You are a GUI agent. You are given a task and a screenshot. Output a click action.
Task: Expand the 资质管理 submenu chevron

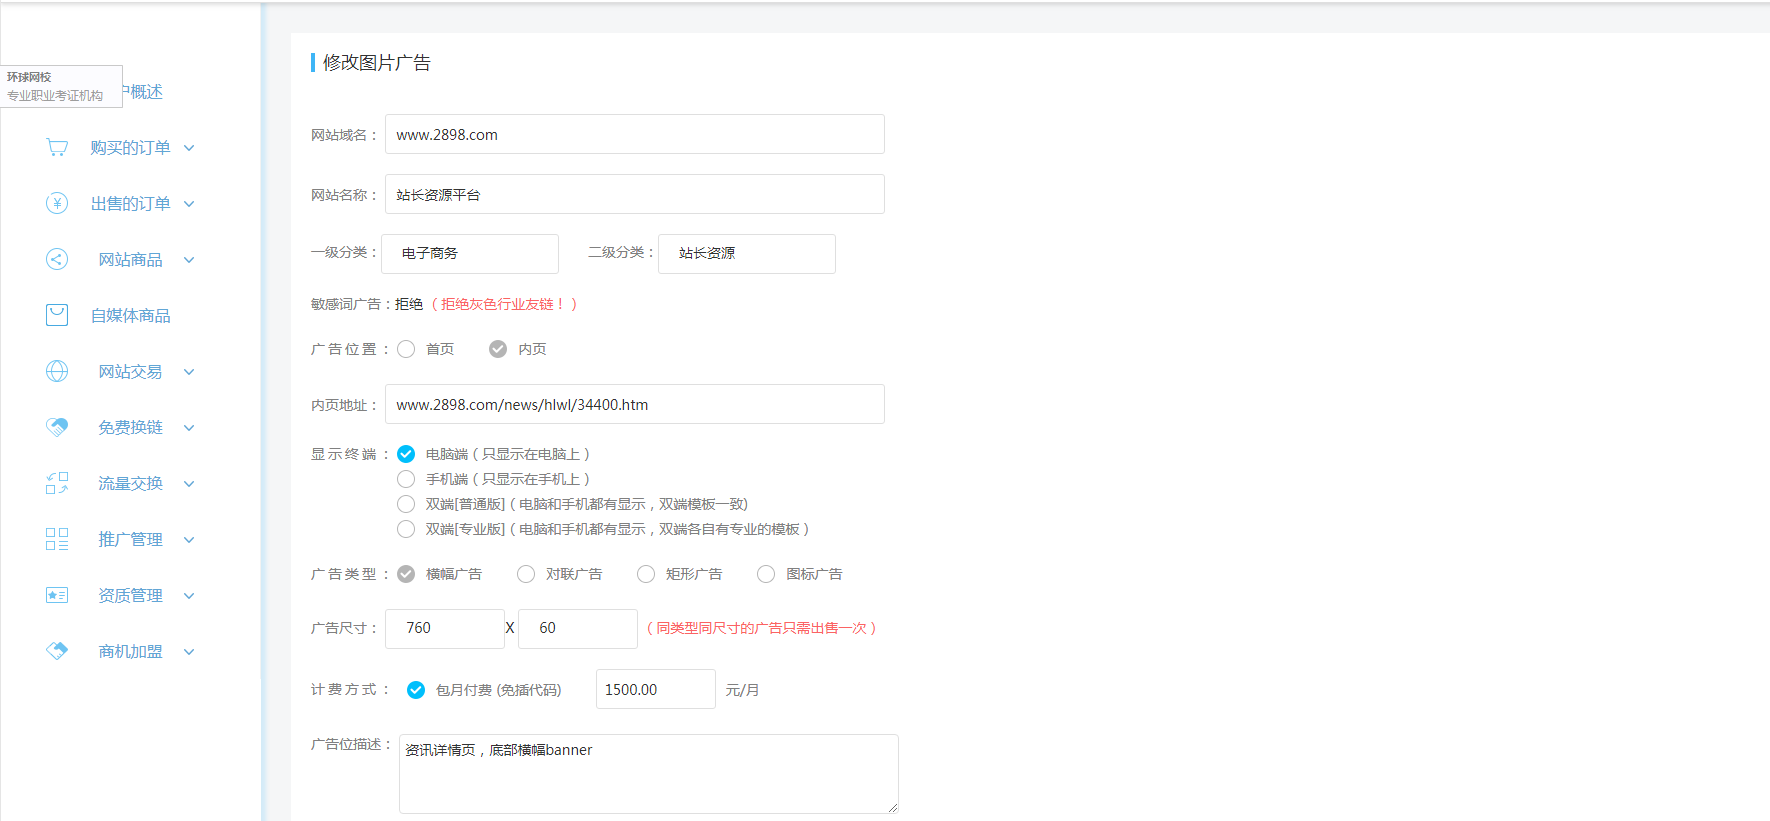coord(189,596)
